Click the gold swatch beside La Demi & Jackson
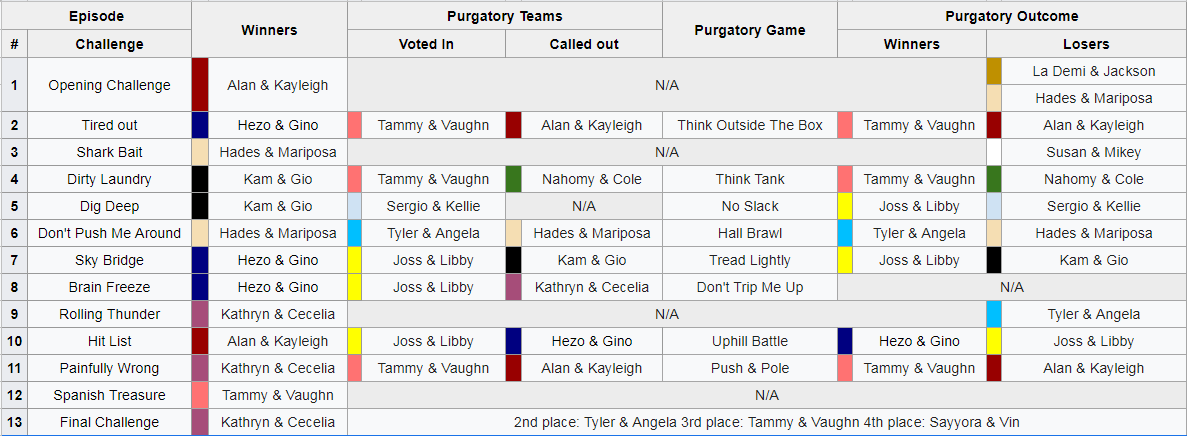The image size is (1187, 436). tap(994, 71)
